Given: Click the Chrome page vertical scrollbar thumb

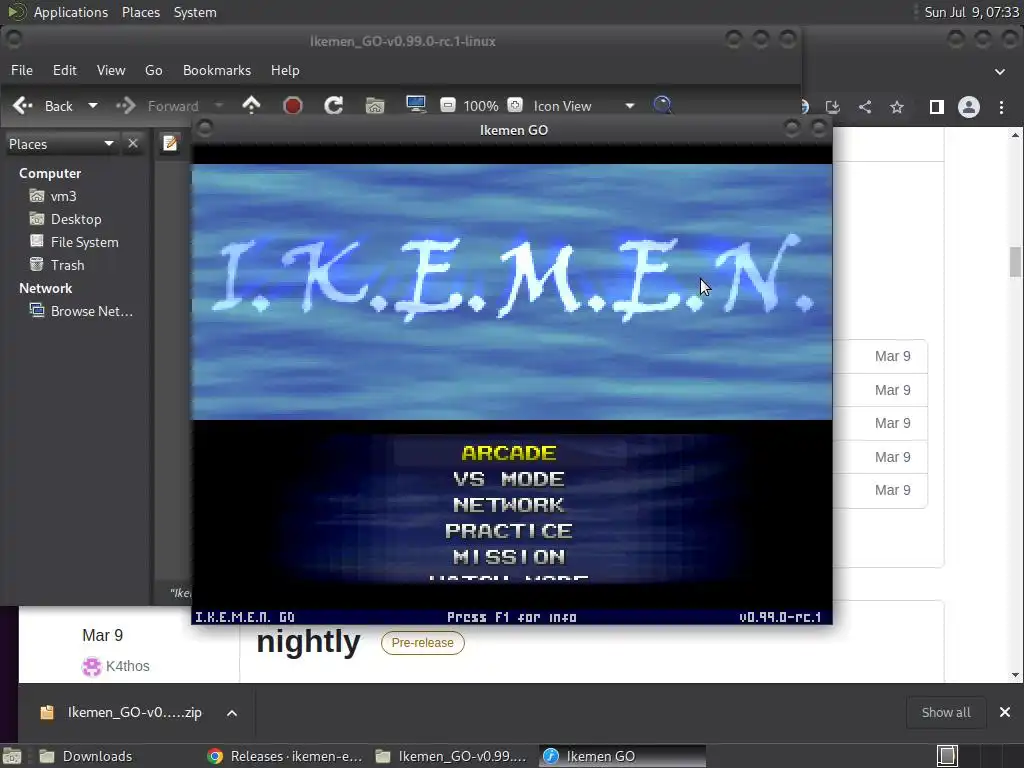Looking at the screenshot, I should 1015,261.
